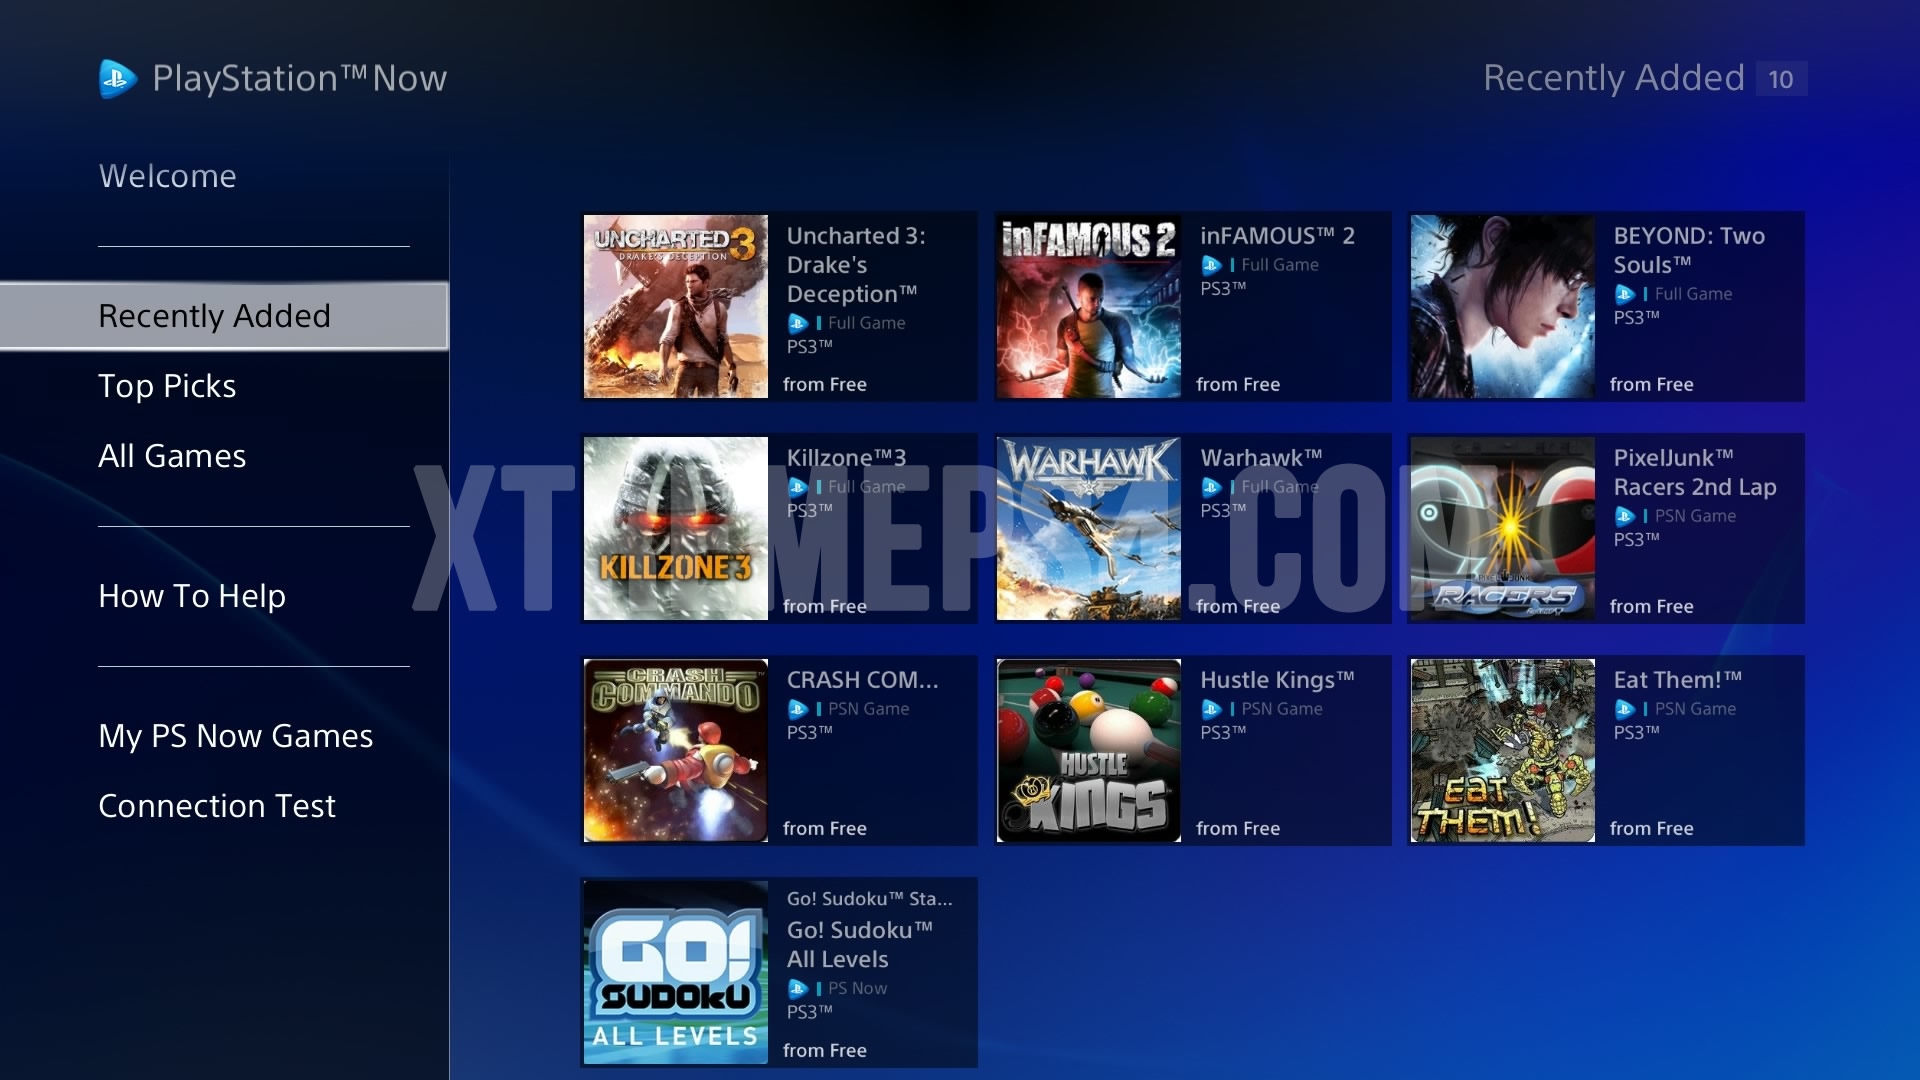The height and width of the screenshot is (1080, 1920).
Task: Browse the All Games section
Action: click(x=172, y=456)
